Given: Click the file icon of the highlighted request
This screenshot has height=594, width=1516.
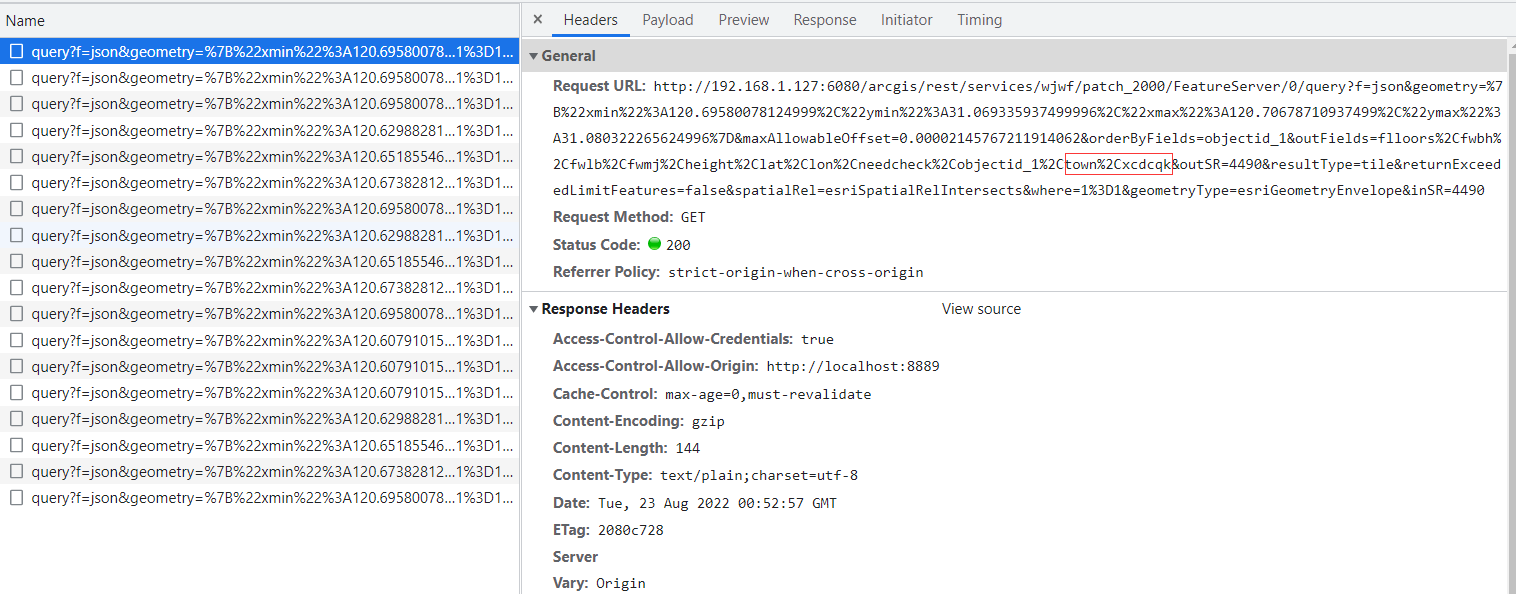Looking at the screenshot, I should pos(16,51).
